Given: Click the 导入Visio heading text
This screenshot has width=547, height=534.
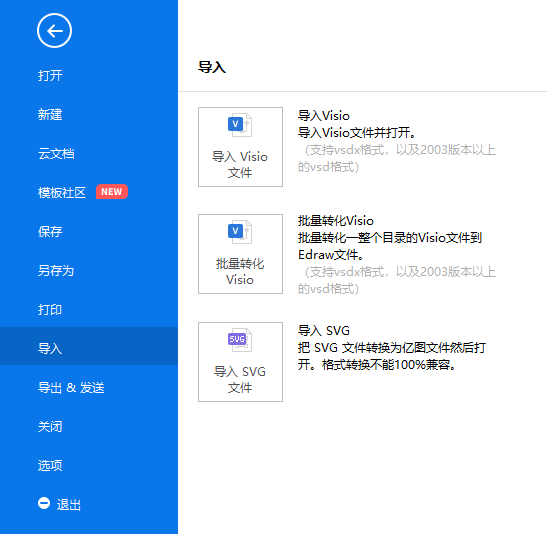Looking at the screenshot, I should pyautogui.click(x=323, y=115).
